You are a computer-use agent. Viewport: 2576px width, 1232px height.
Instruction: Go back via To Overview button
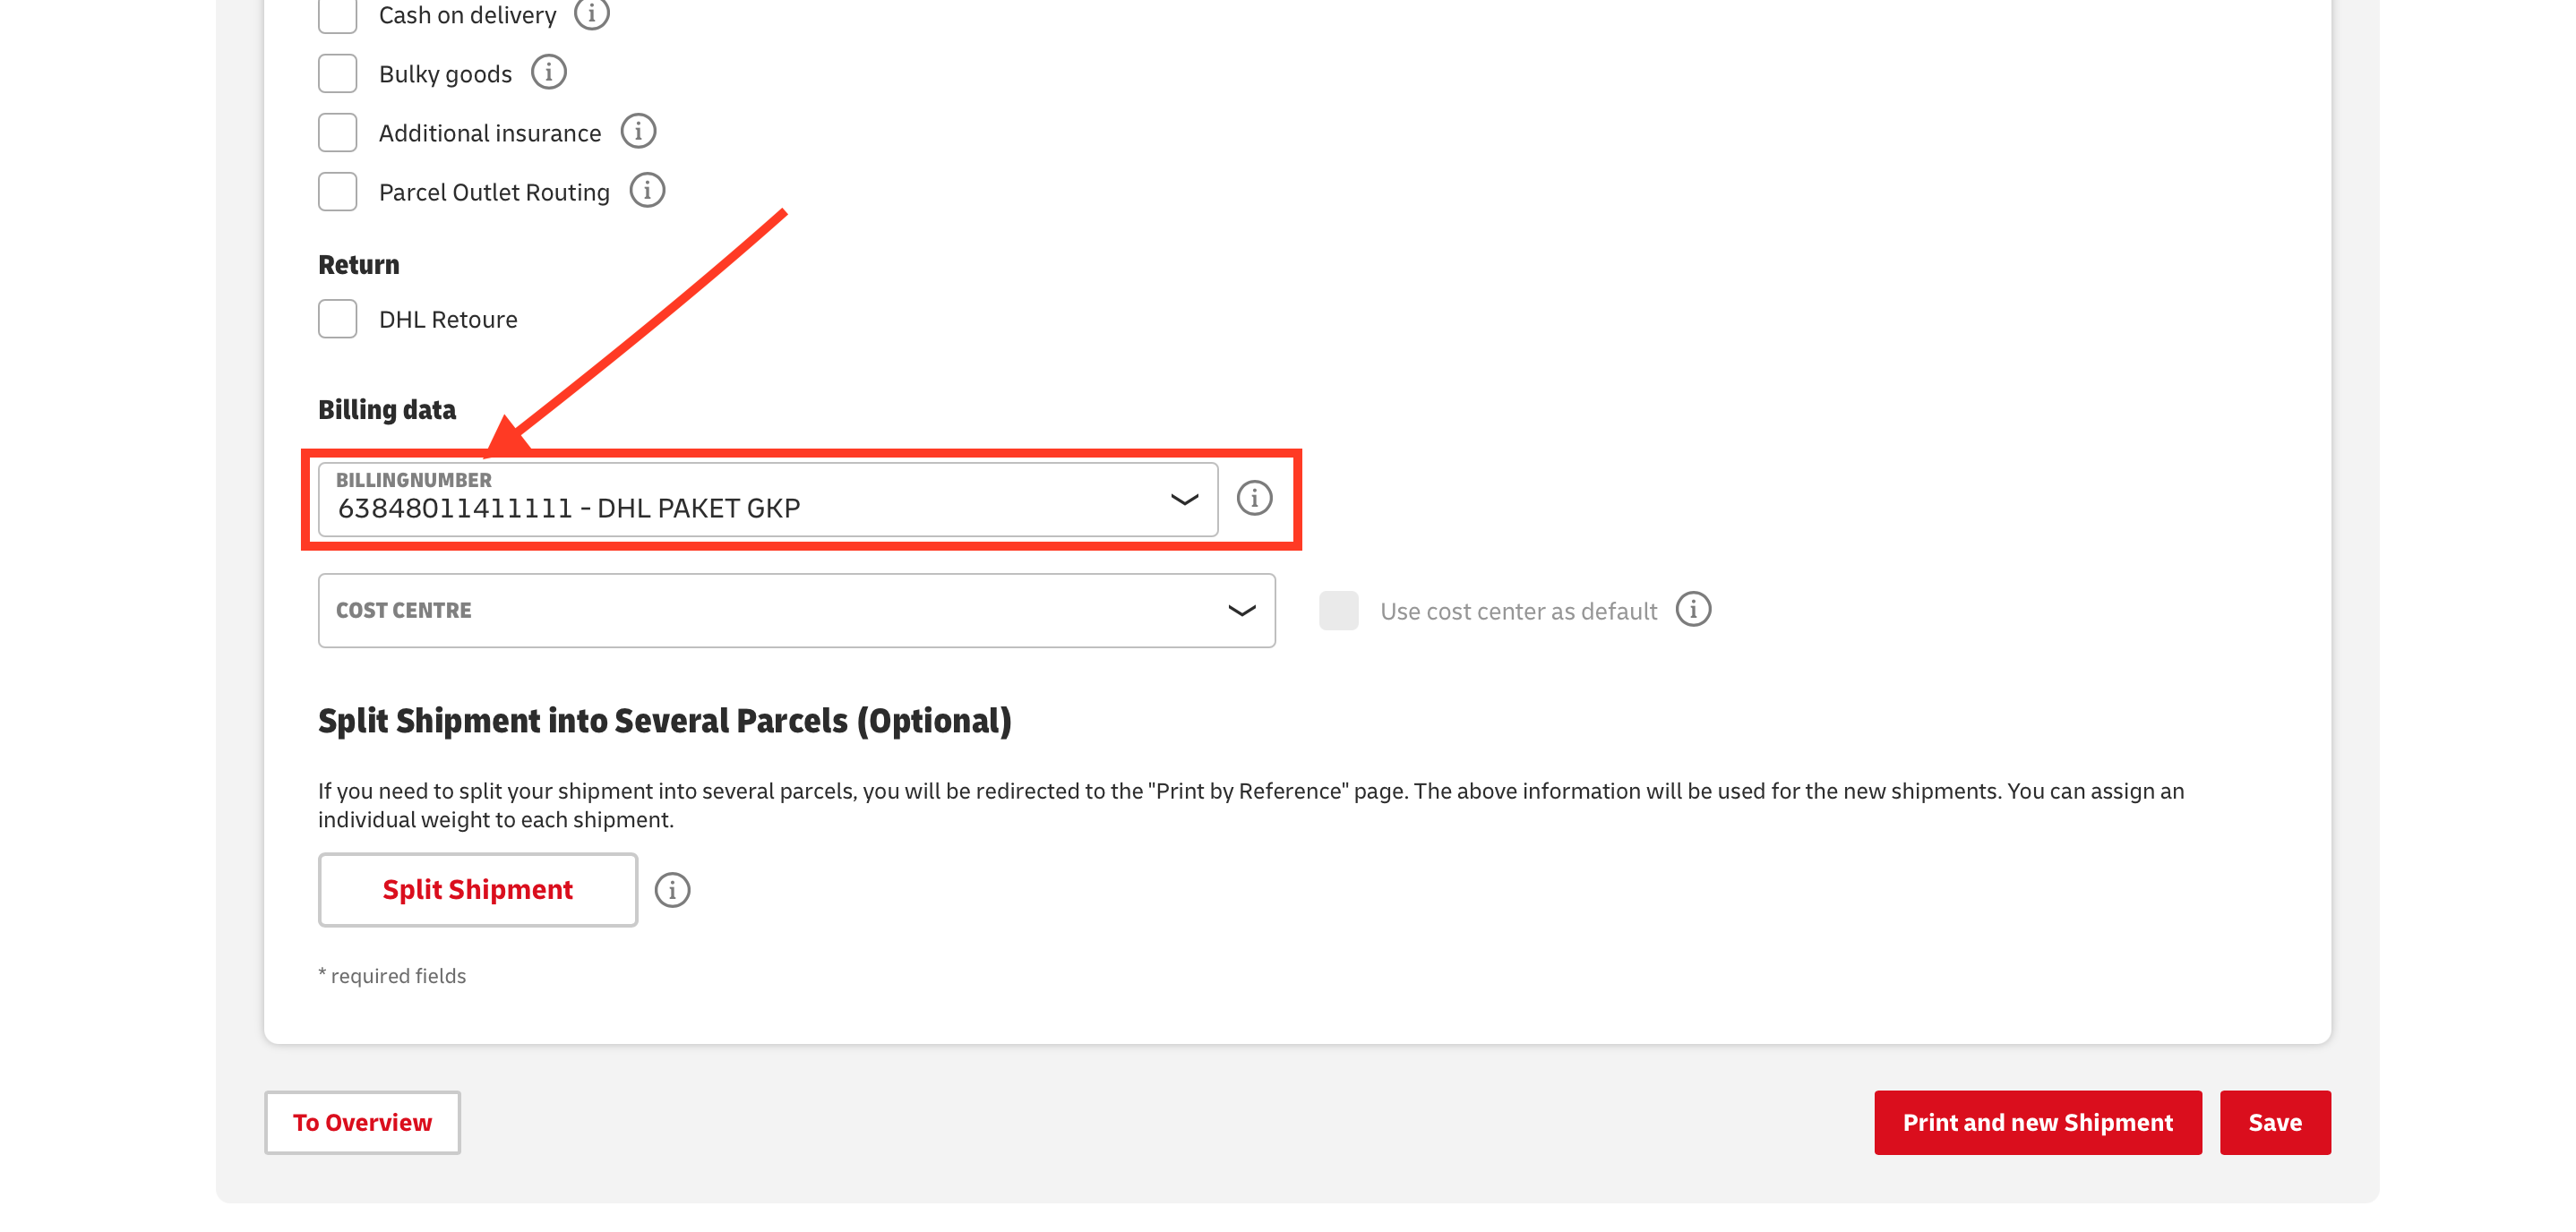(362, 1122)
